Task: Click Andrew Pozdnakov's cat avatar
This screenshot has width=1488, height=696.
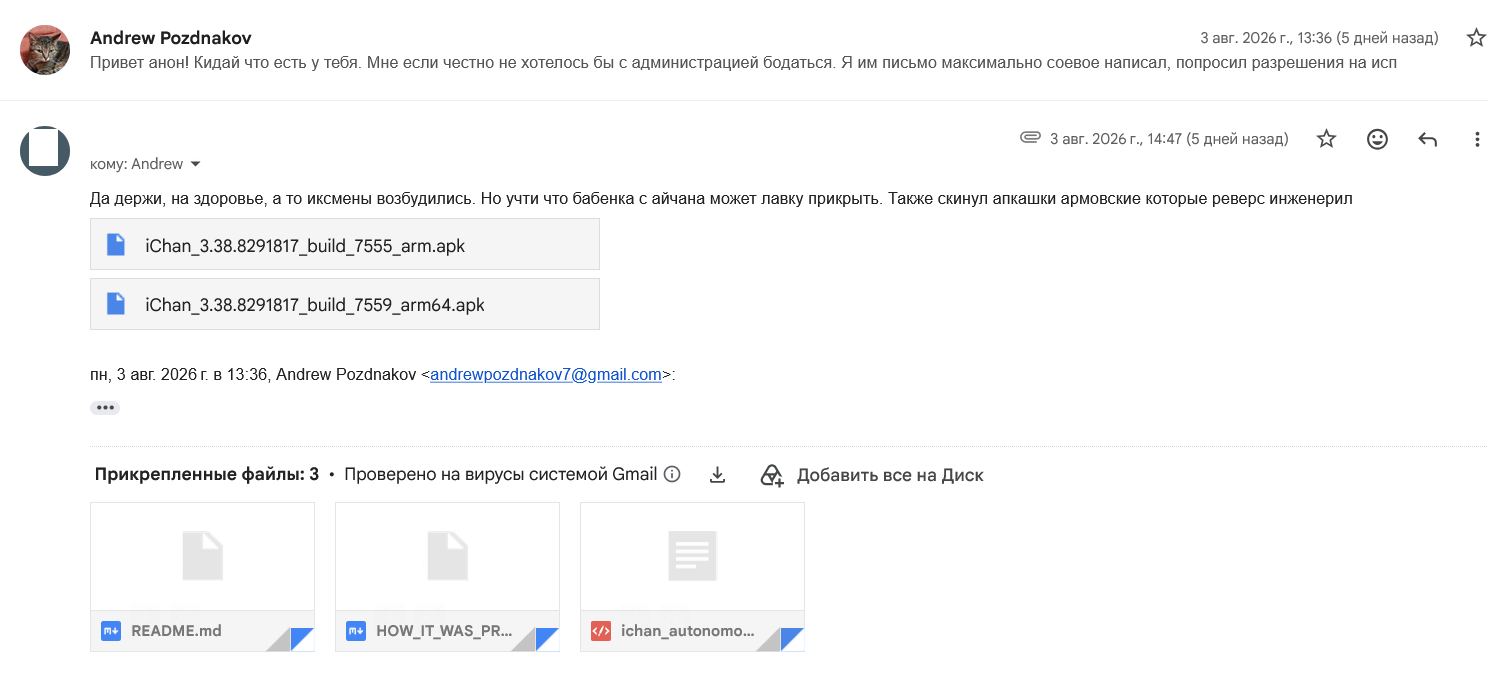Action: click(45, 50)
